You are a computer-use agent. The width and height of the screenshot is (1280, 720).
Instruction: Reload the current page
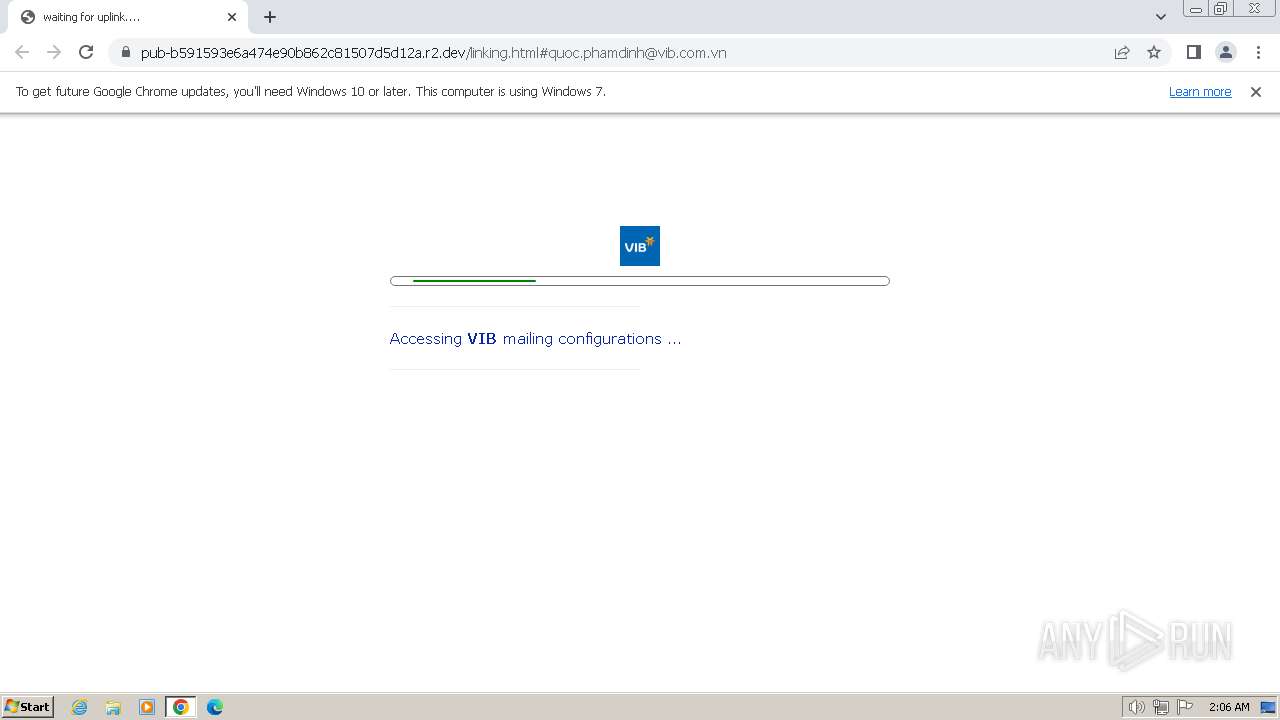(x=86, y=52)
